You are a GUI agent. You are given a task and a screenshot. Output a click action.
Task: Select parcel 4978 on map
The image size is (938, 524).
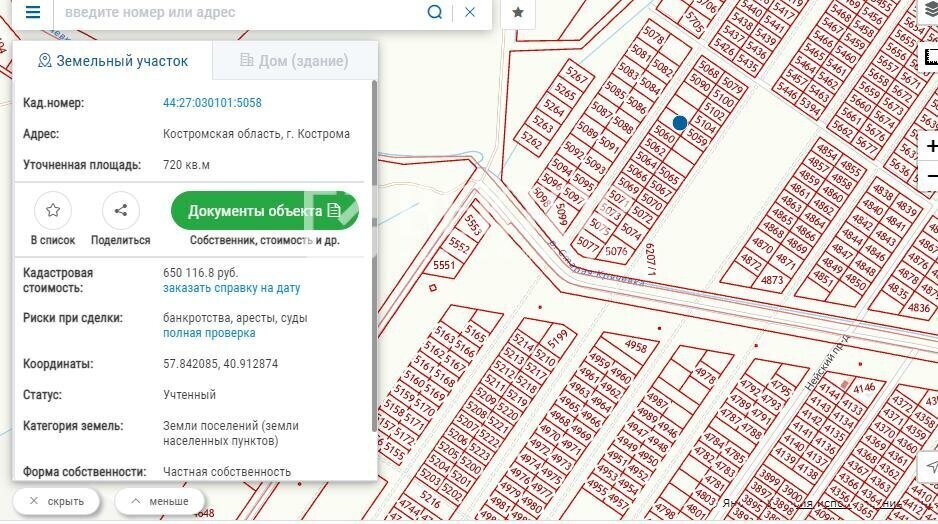pyautogui.click(x=705, y=376)
